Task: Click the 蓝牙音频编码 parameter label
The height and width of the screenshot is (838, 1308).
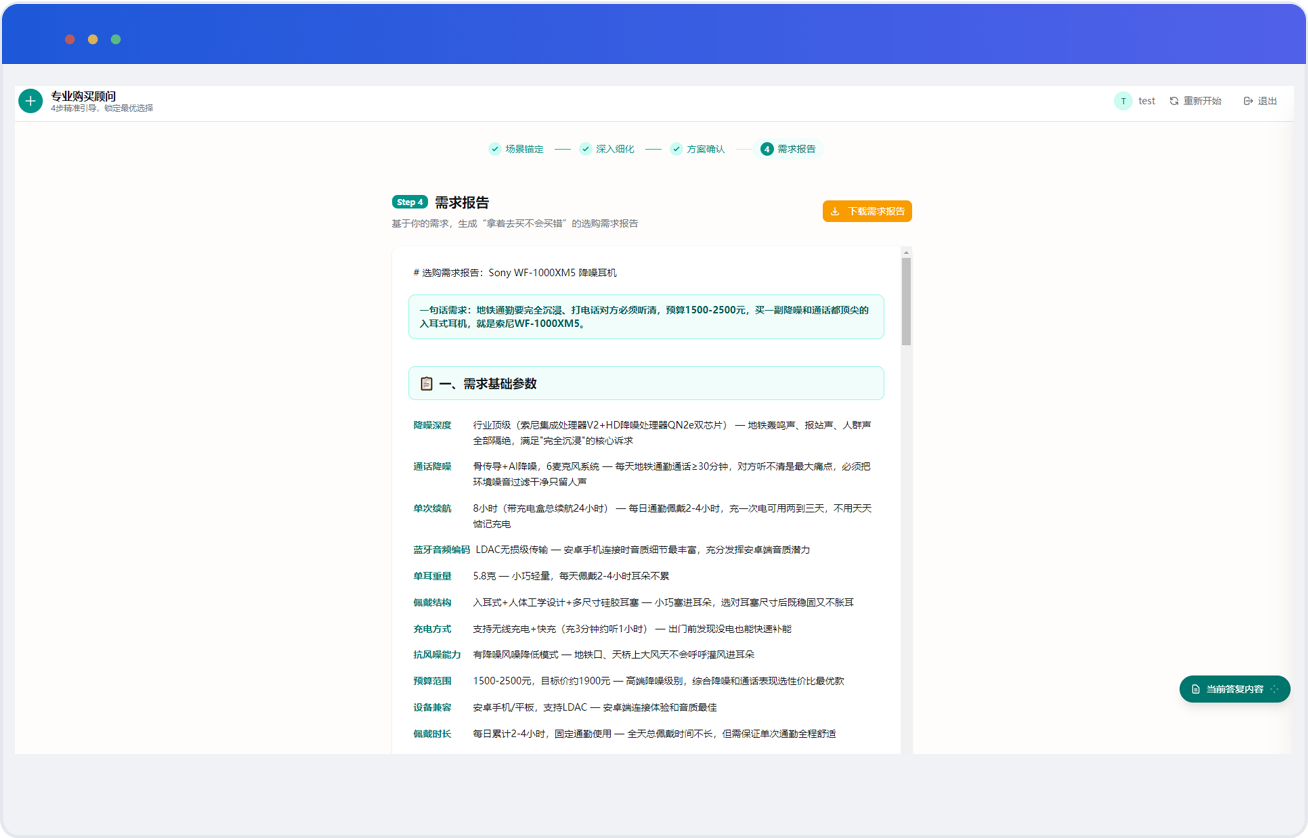Action: pyautogui.click(x=441, y=549)
